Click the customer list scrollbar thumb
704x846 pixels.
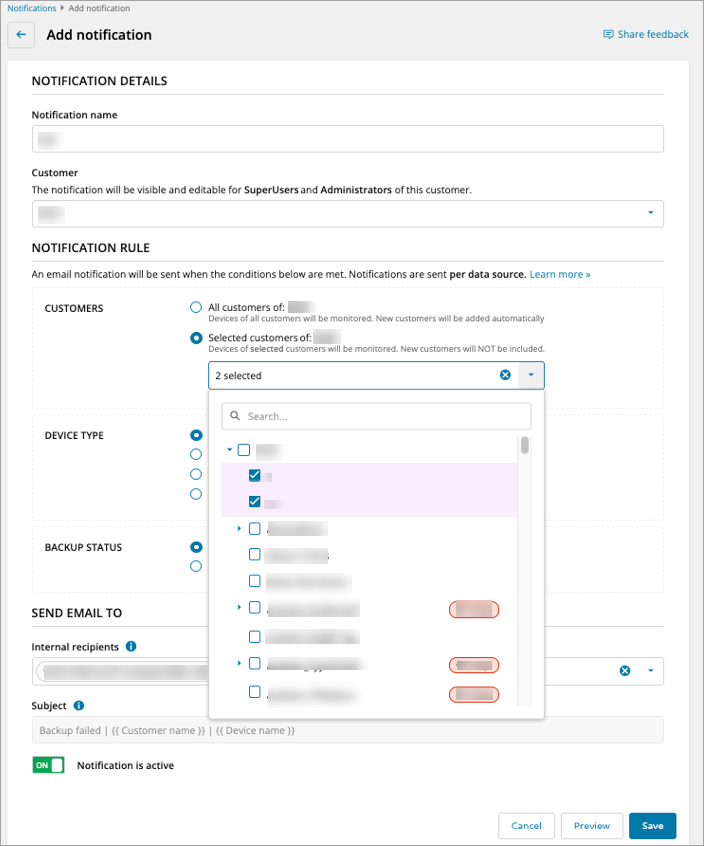(x=525, y=445)
